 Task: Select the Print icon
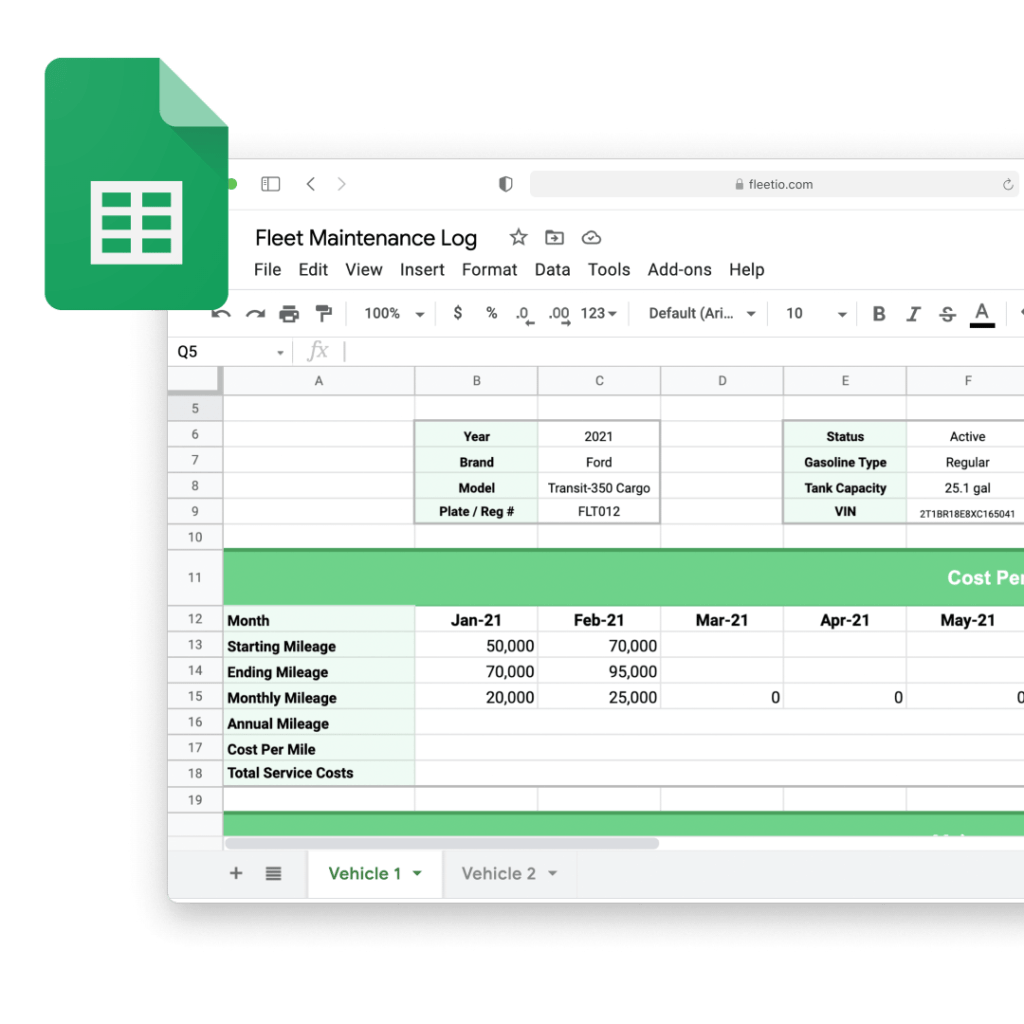[x=289, y=313]
